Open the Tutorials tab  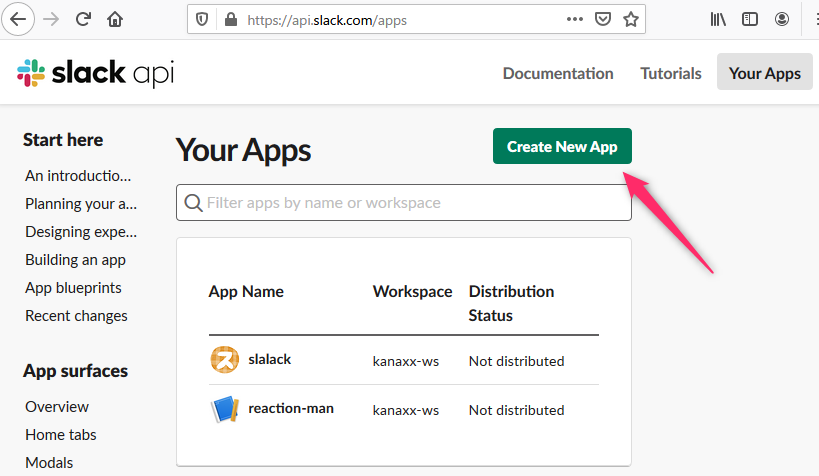(x=671, y=73)
